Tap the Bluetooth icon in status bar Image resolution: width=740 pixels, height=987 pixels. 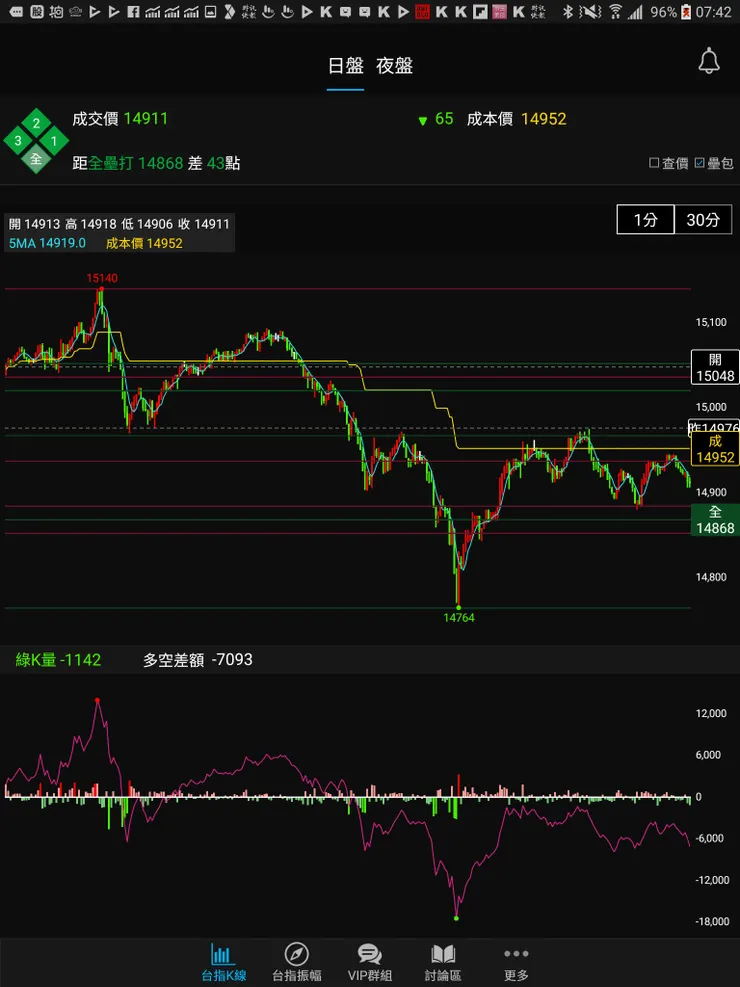pos(567,11)
